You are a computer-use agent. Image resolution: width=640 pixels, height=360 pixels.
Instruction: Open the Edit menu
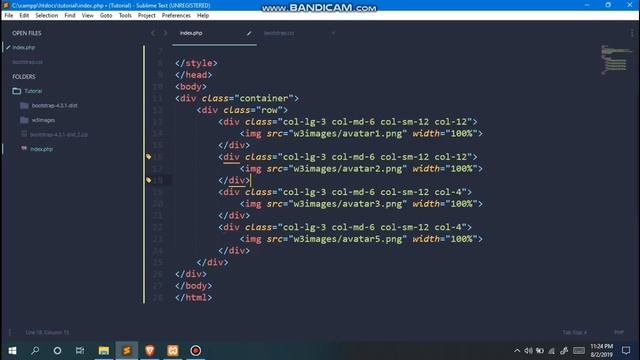point(24,16)
